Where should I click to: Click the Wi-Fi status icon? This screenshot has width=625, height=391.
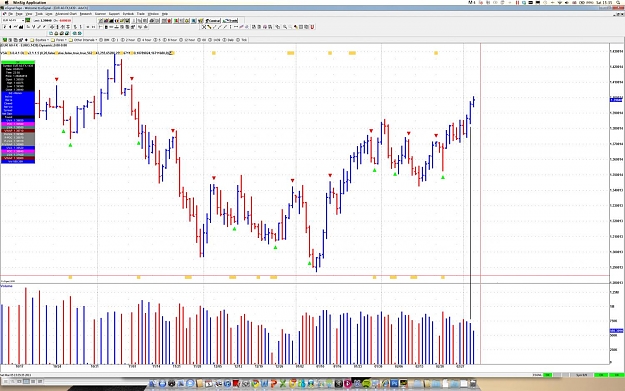pos(560,2)
